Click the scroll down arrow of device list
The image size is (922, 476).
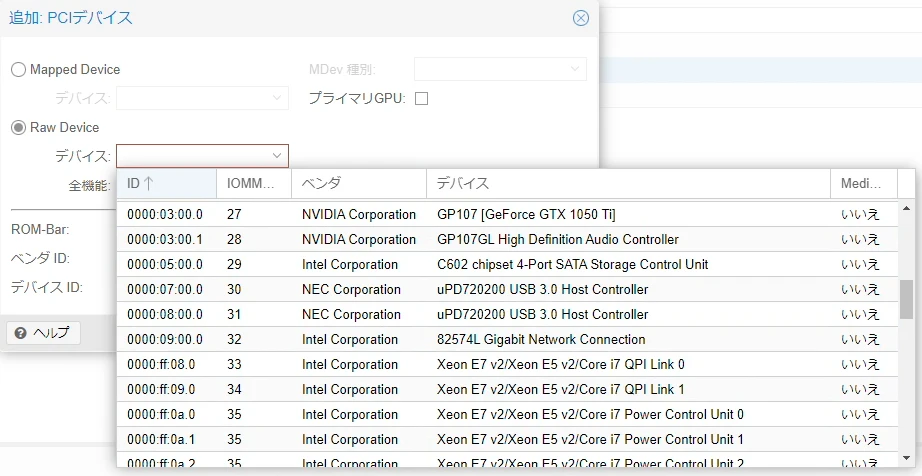[906, 458]
